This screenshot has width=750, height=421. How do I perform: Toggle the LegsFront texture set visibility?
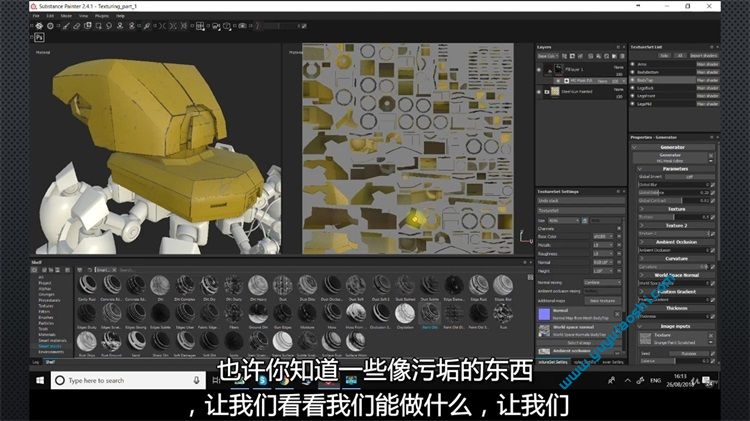tap(633, 96)
